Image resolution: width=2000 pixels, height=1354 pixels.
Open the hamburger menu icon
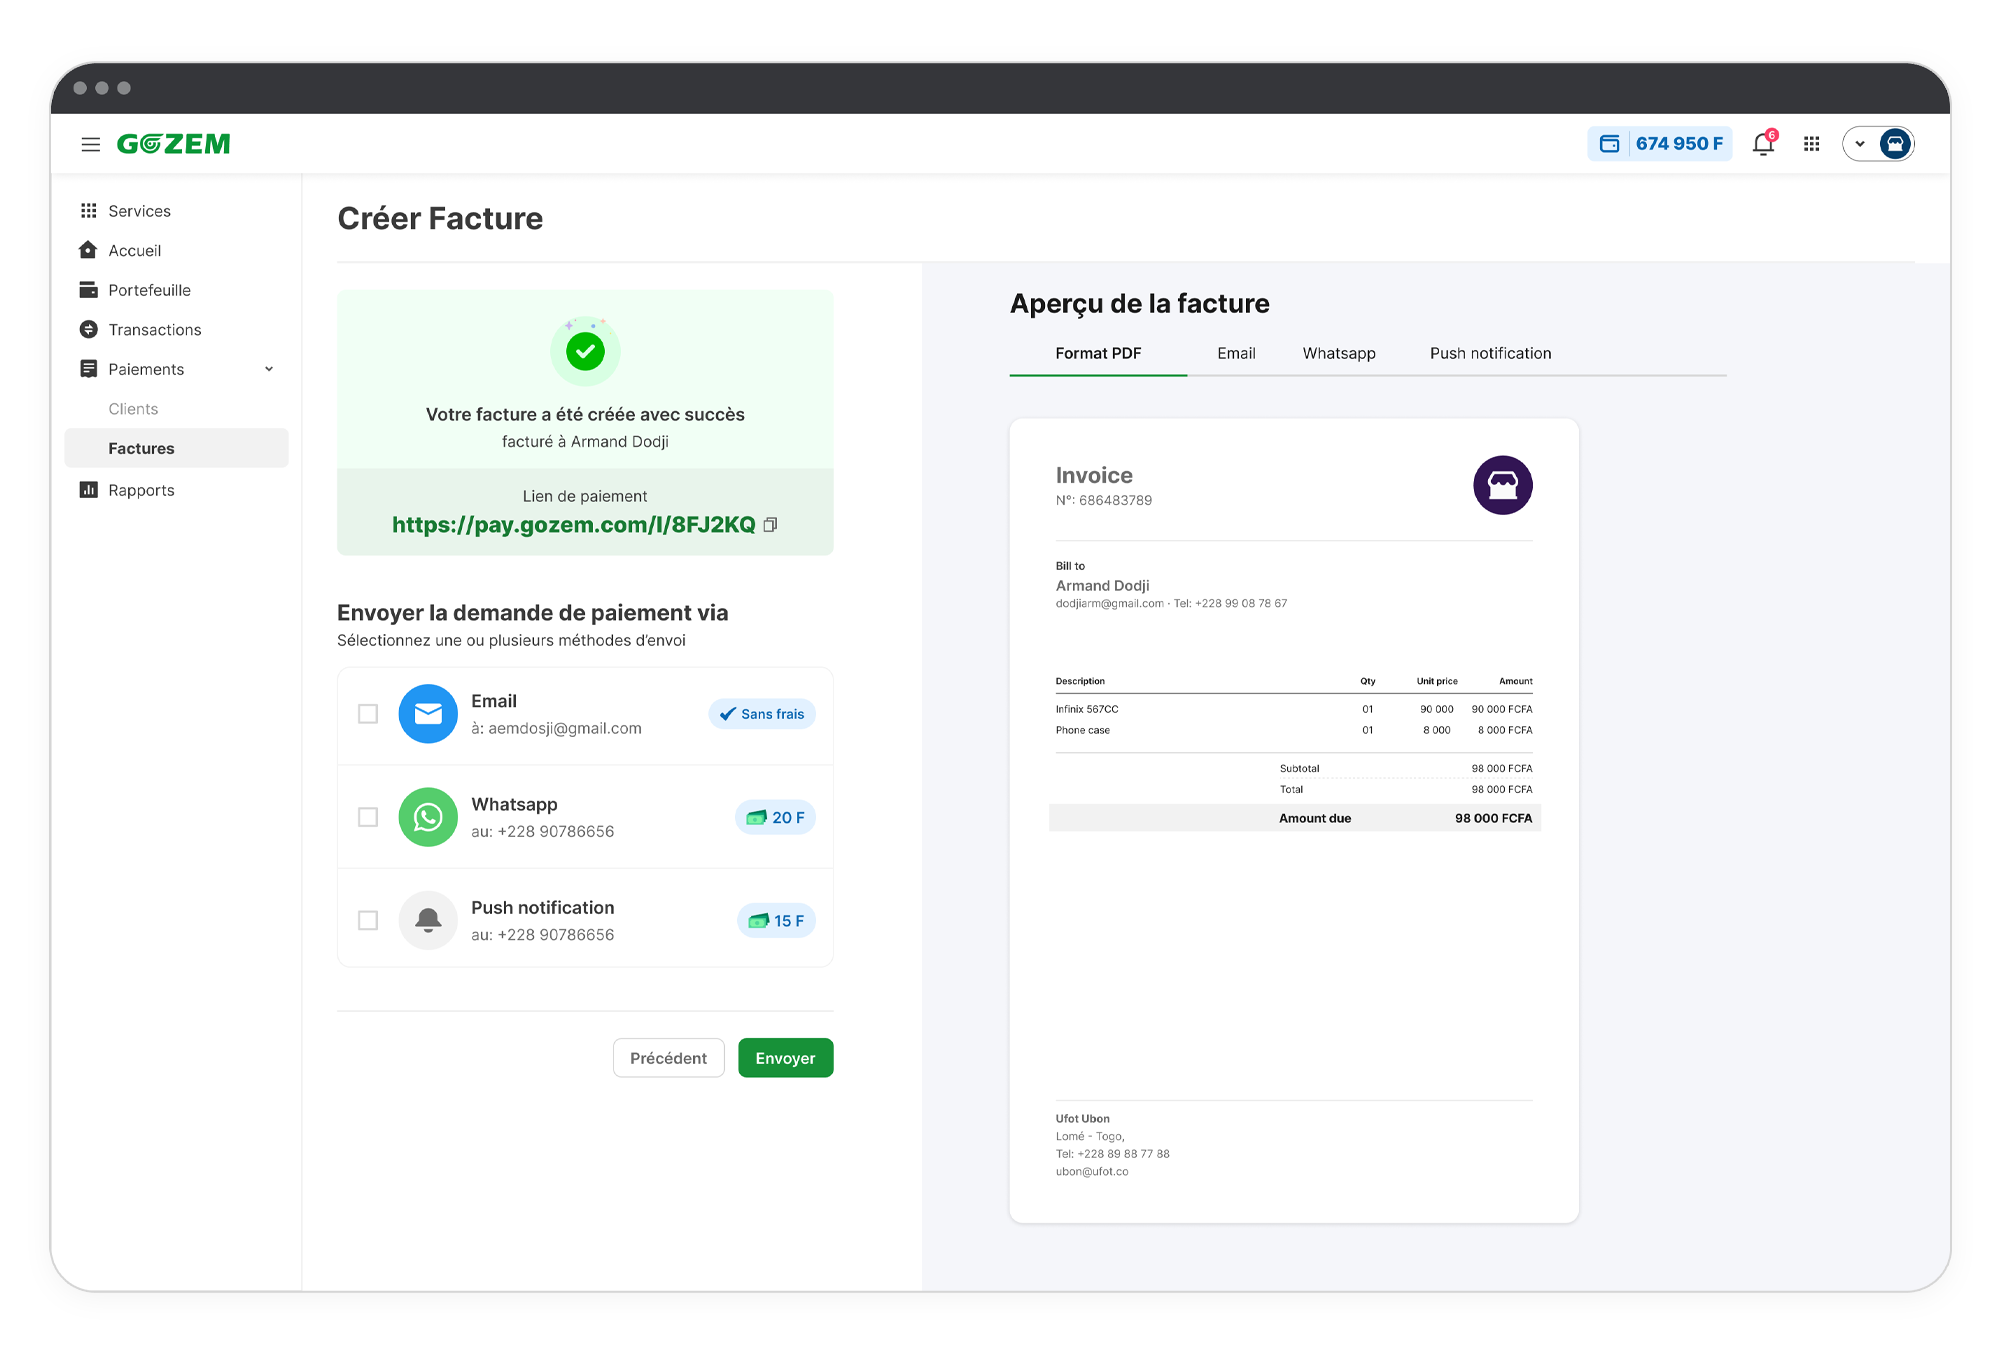[91, 144]
